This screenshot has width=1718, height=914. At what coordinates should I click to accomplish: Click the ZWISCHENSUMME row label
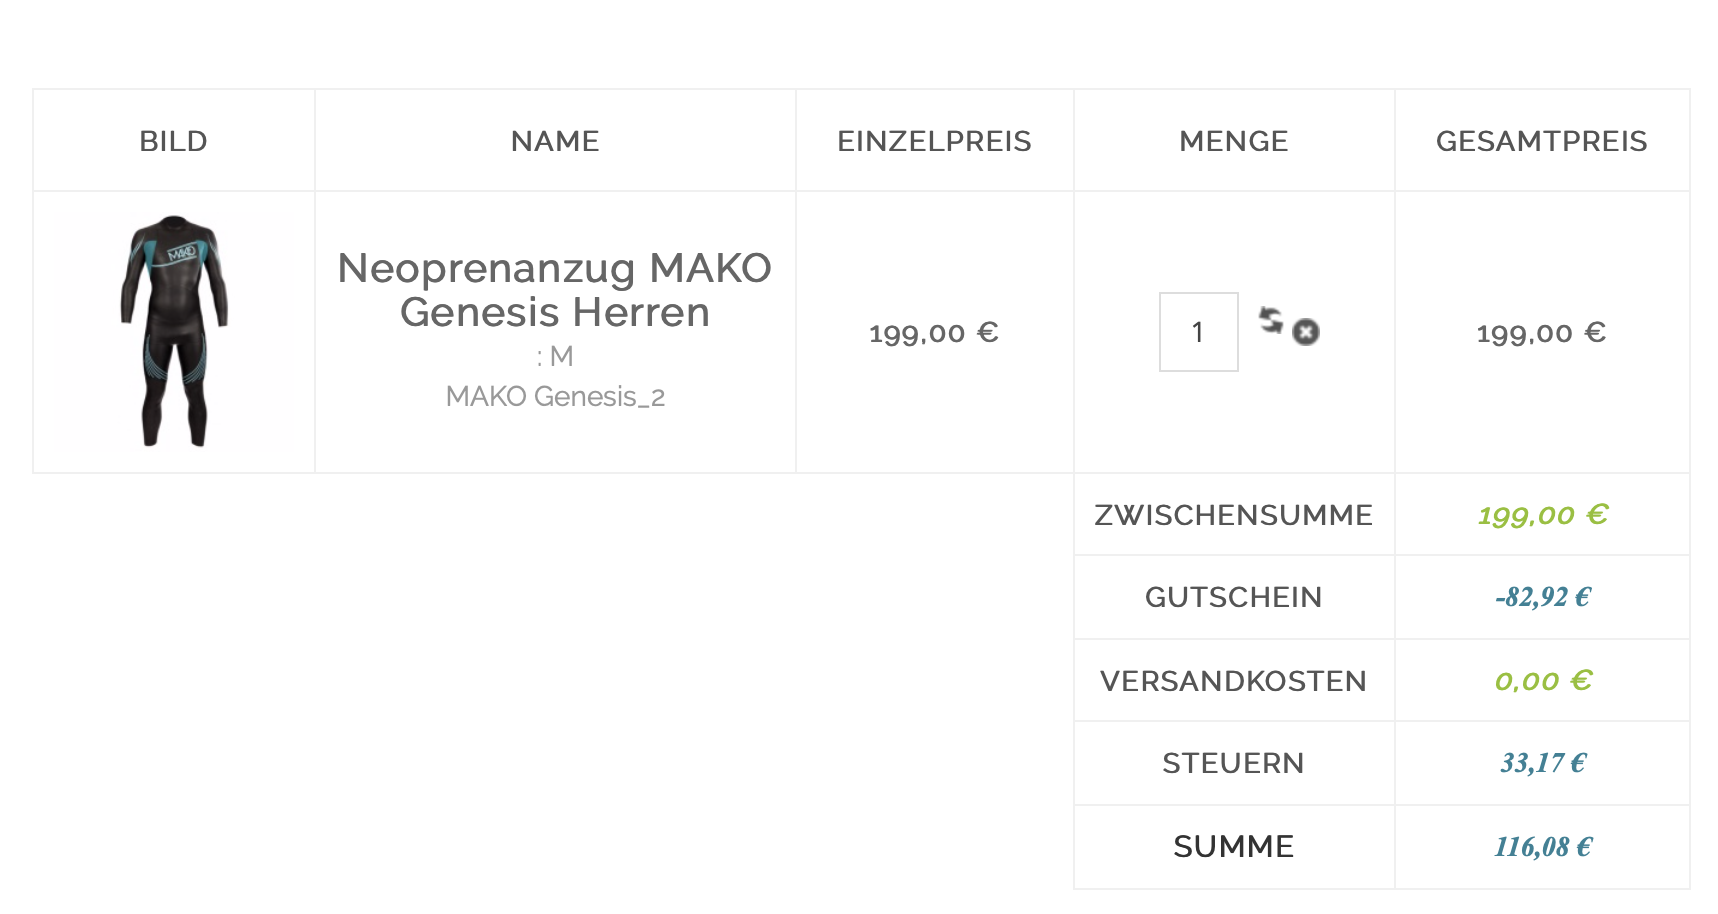click(x=1233, y=515)
